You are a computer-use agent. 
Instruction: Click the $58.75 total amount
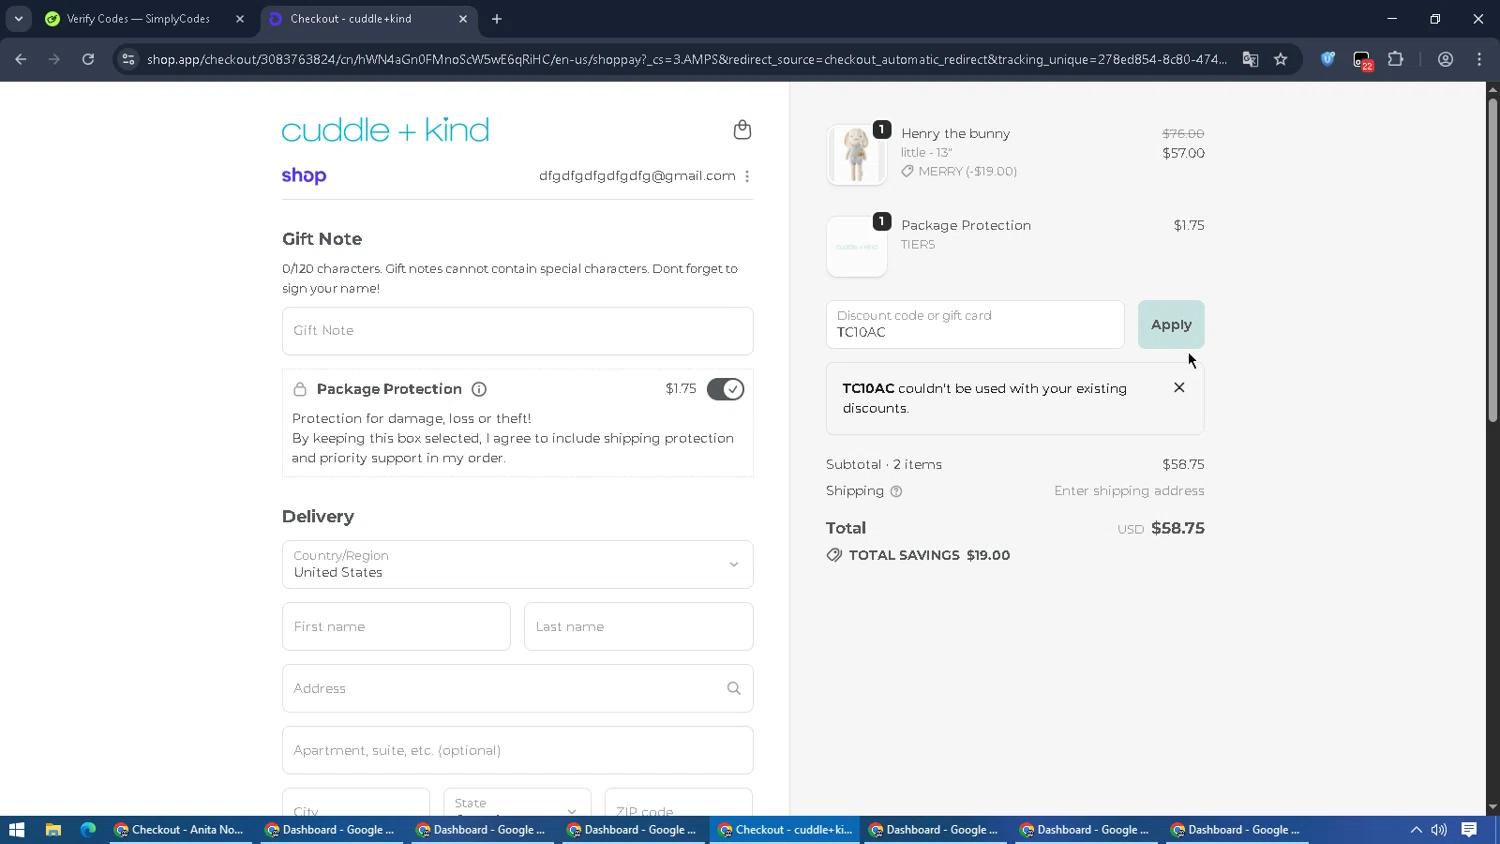pos(1178,528)
